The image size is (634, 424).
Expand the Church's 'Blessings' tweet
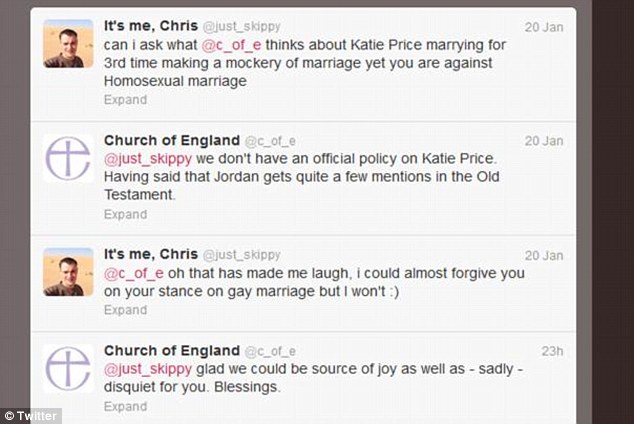(x=125, y=407)
